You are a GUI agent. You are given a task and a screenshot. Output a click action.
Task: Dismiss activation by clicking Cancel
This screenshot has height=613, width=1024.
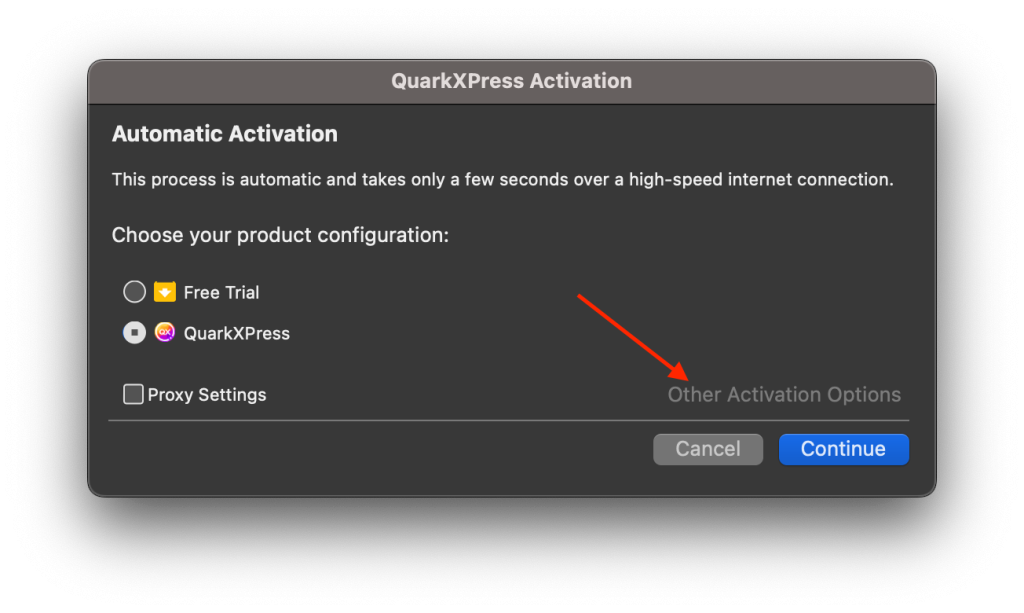(708, 449)
